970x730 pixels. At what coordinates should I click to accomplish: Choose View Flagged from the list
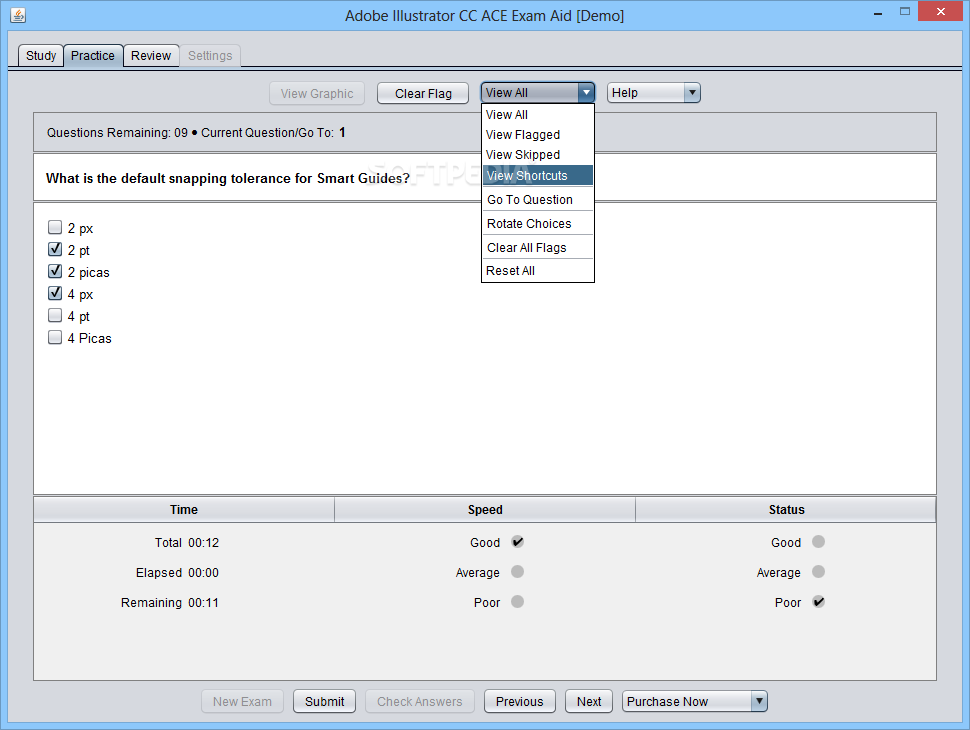(x=538, y=134)
